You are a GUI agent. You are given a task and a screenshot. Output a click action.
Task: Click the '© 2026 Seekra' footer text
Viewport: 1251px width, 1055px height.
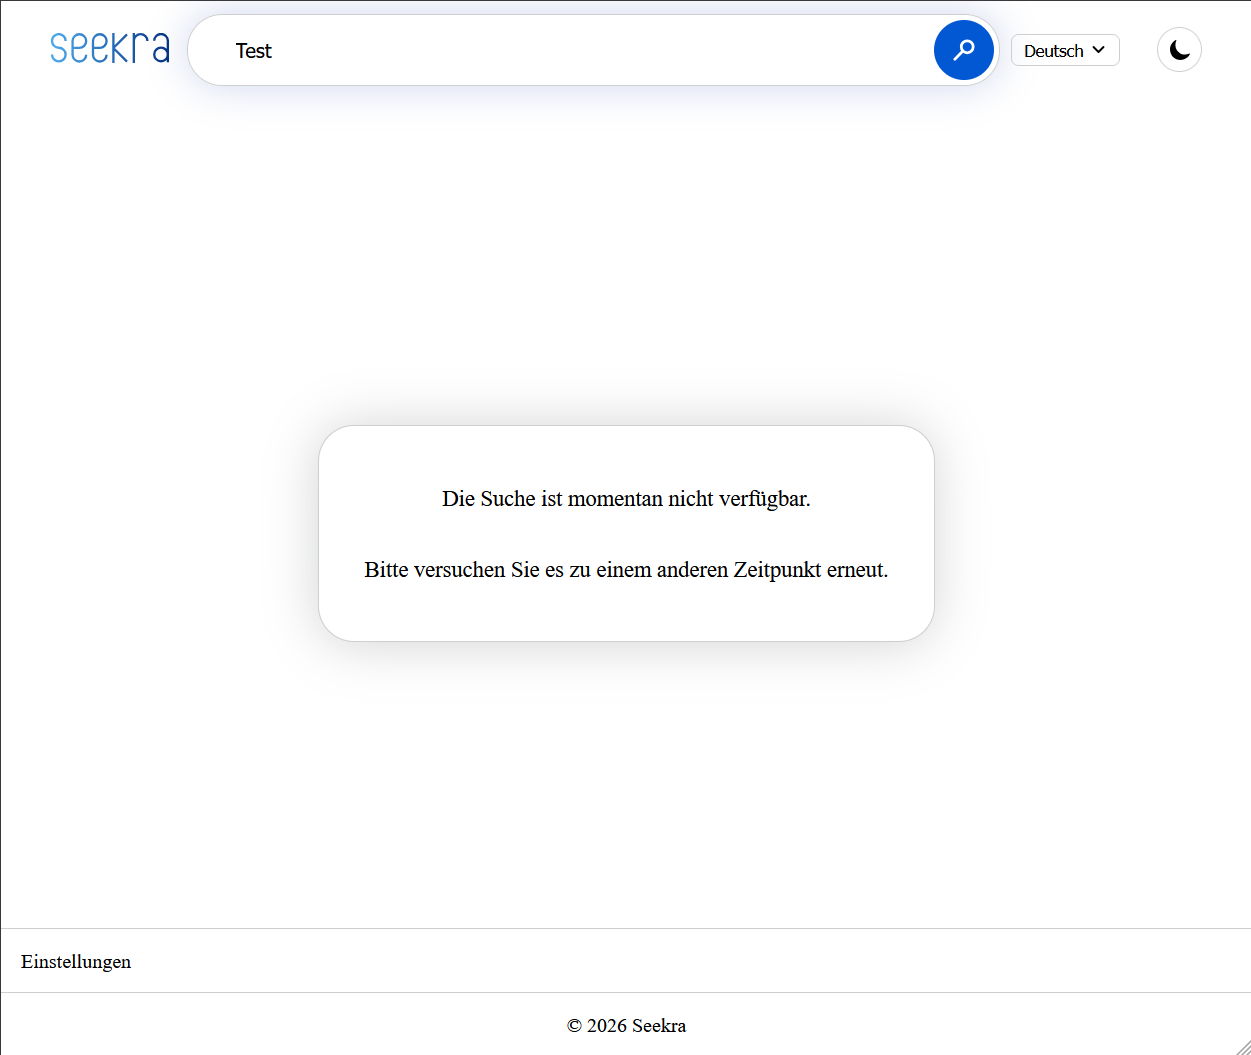coord(626,1025)
